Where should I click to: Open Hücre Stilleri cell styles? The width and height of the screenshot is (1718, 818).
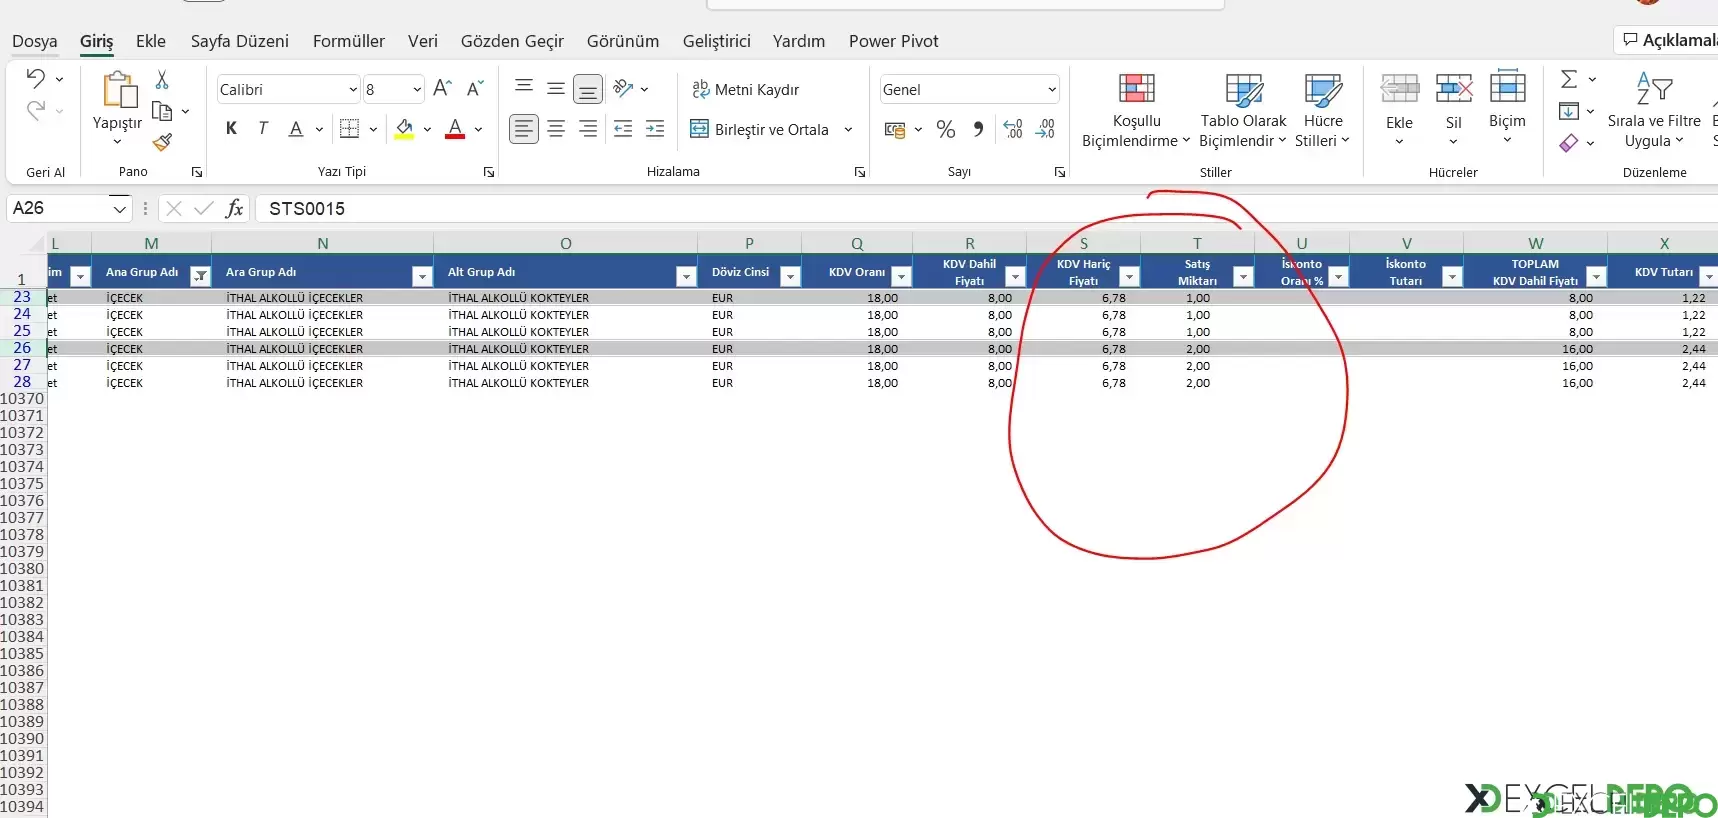click(x=1322, y=110)
